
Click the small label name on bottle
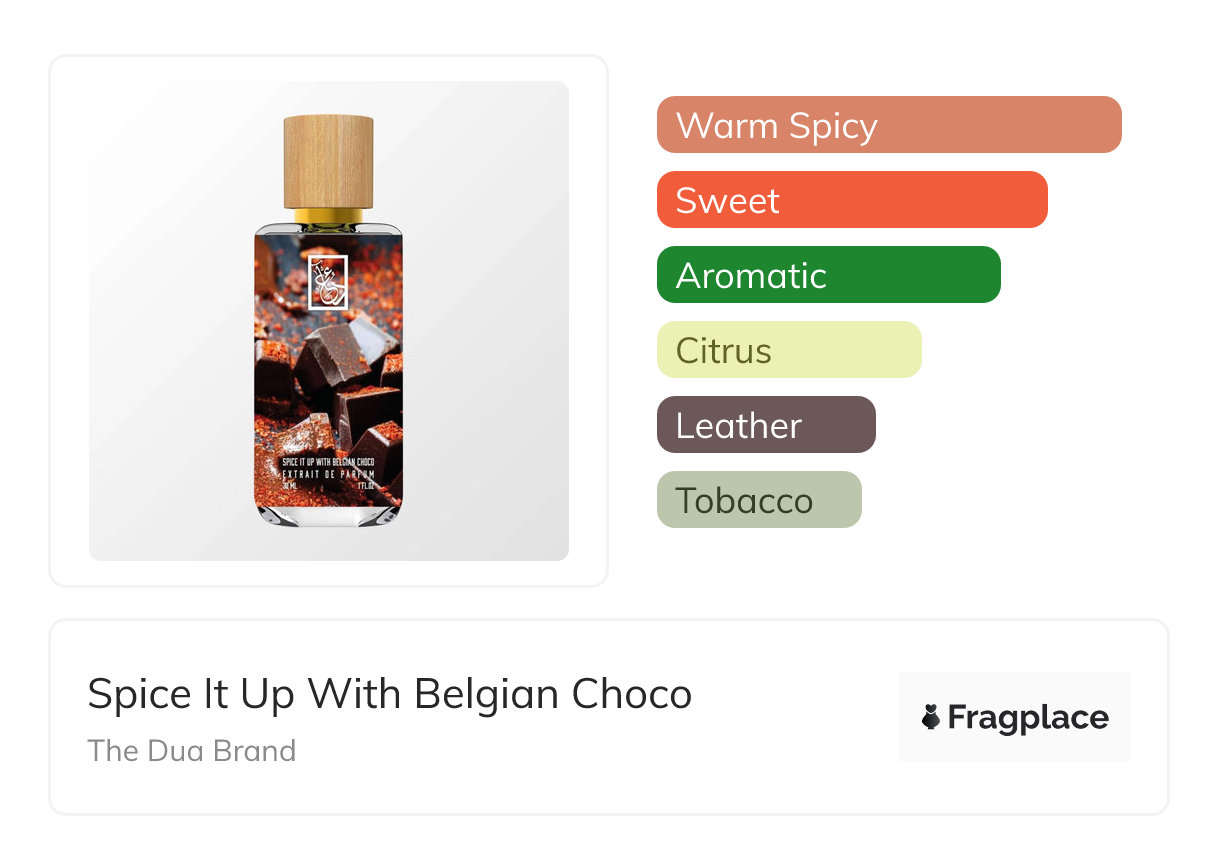point(329,464)
